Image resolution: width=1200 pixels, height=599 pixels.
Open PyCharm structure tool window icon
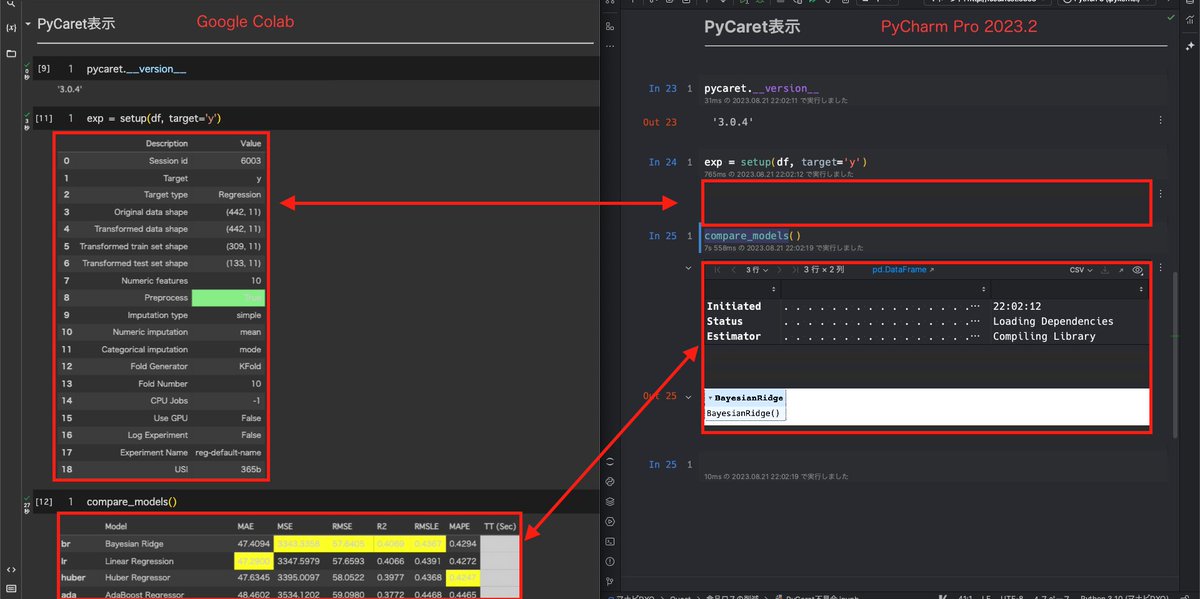click(x=609, y=26)
